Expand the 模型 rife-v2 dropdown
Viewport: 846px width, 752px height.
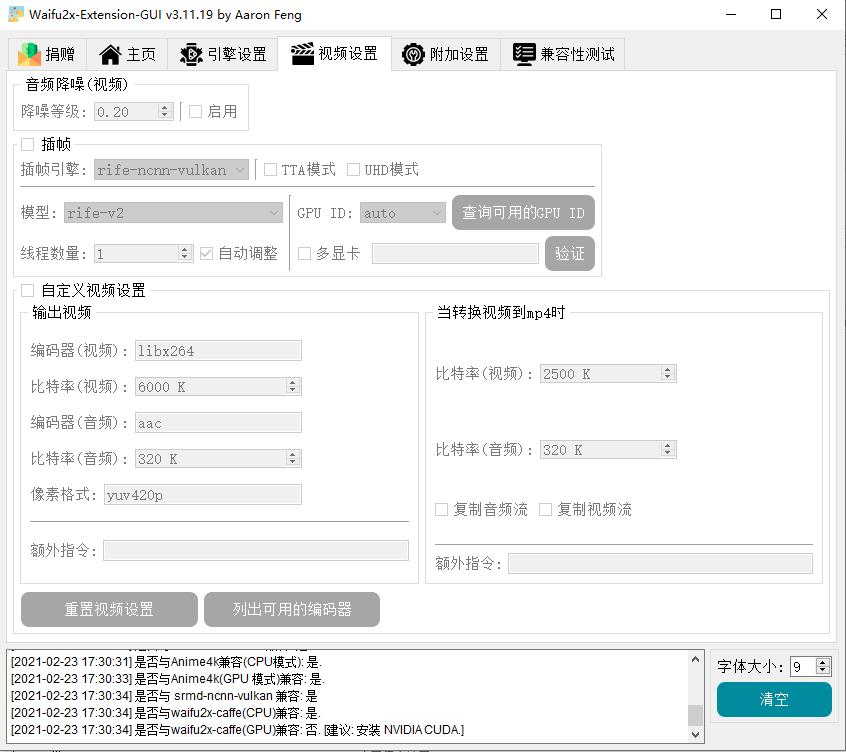[173, 213]
